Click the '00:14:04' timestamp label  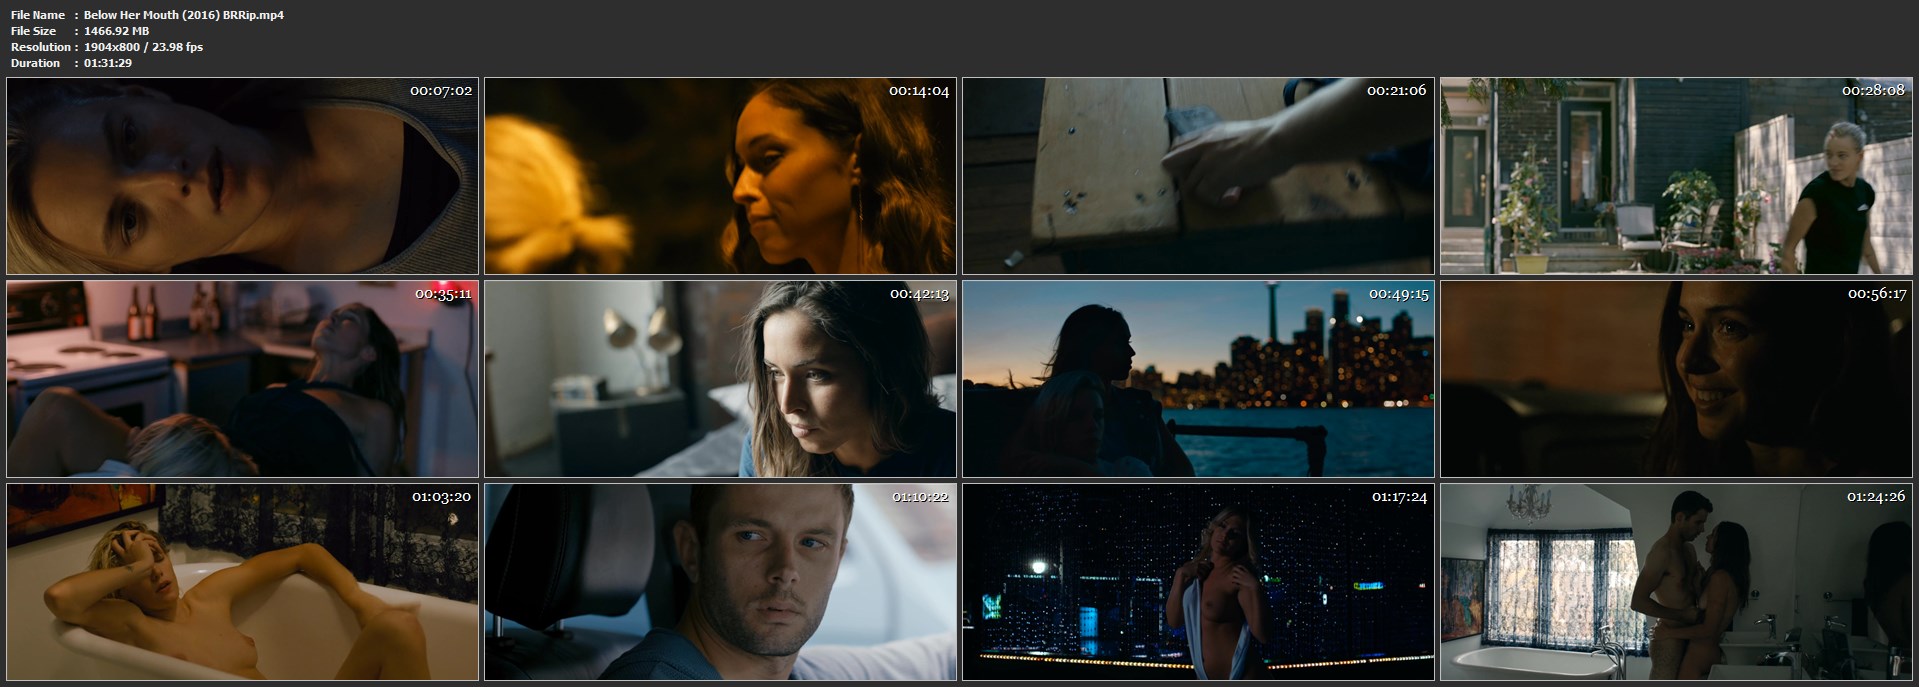click(x=919, y=90)
